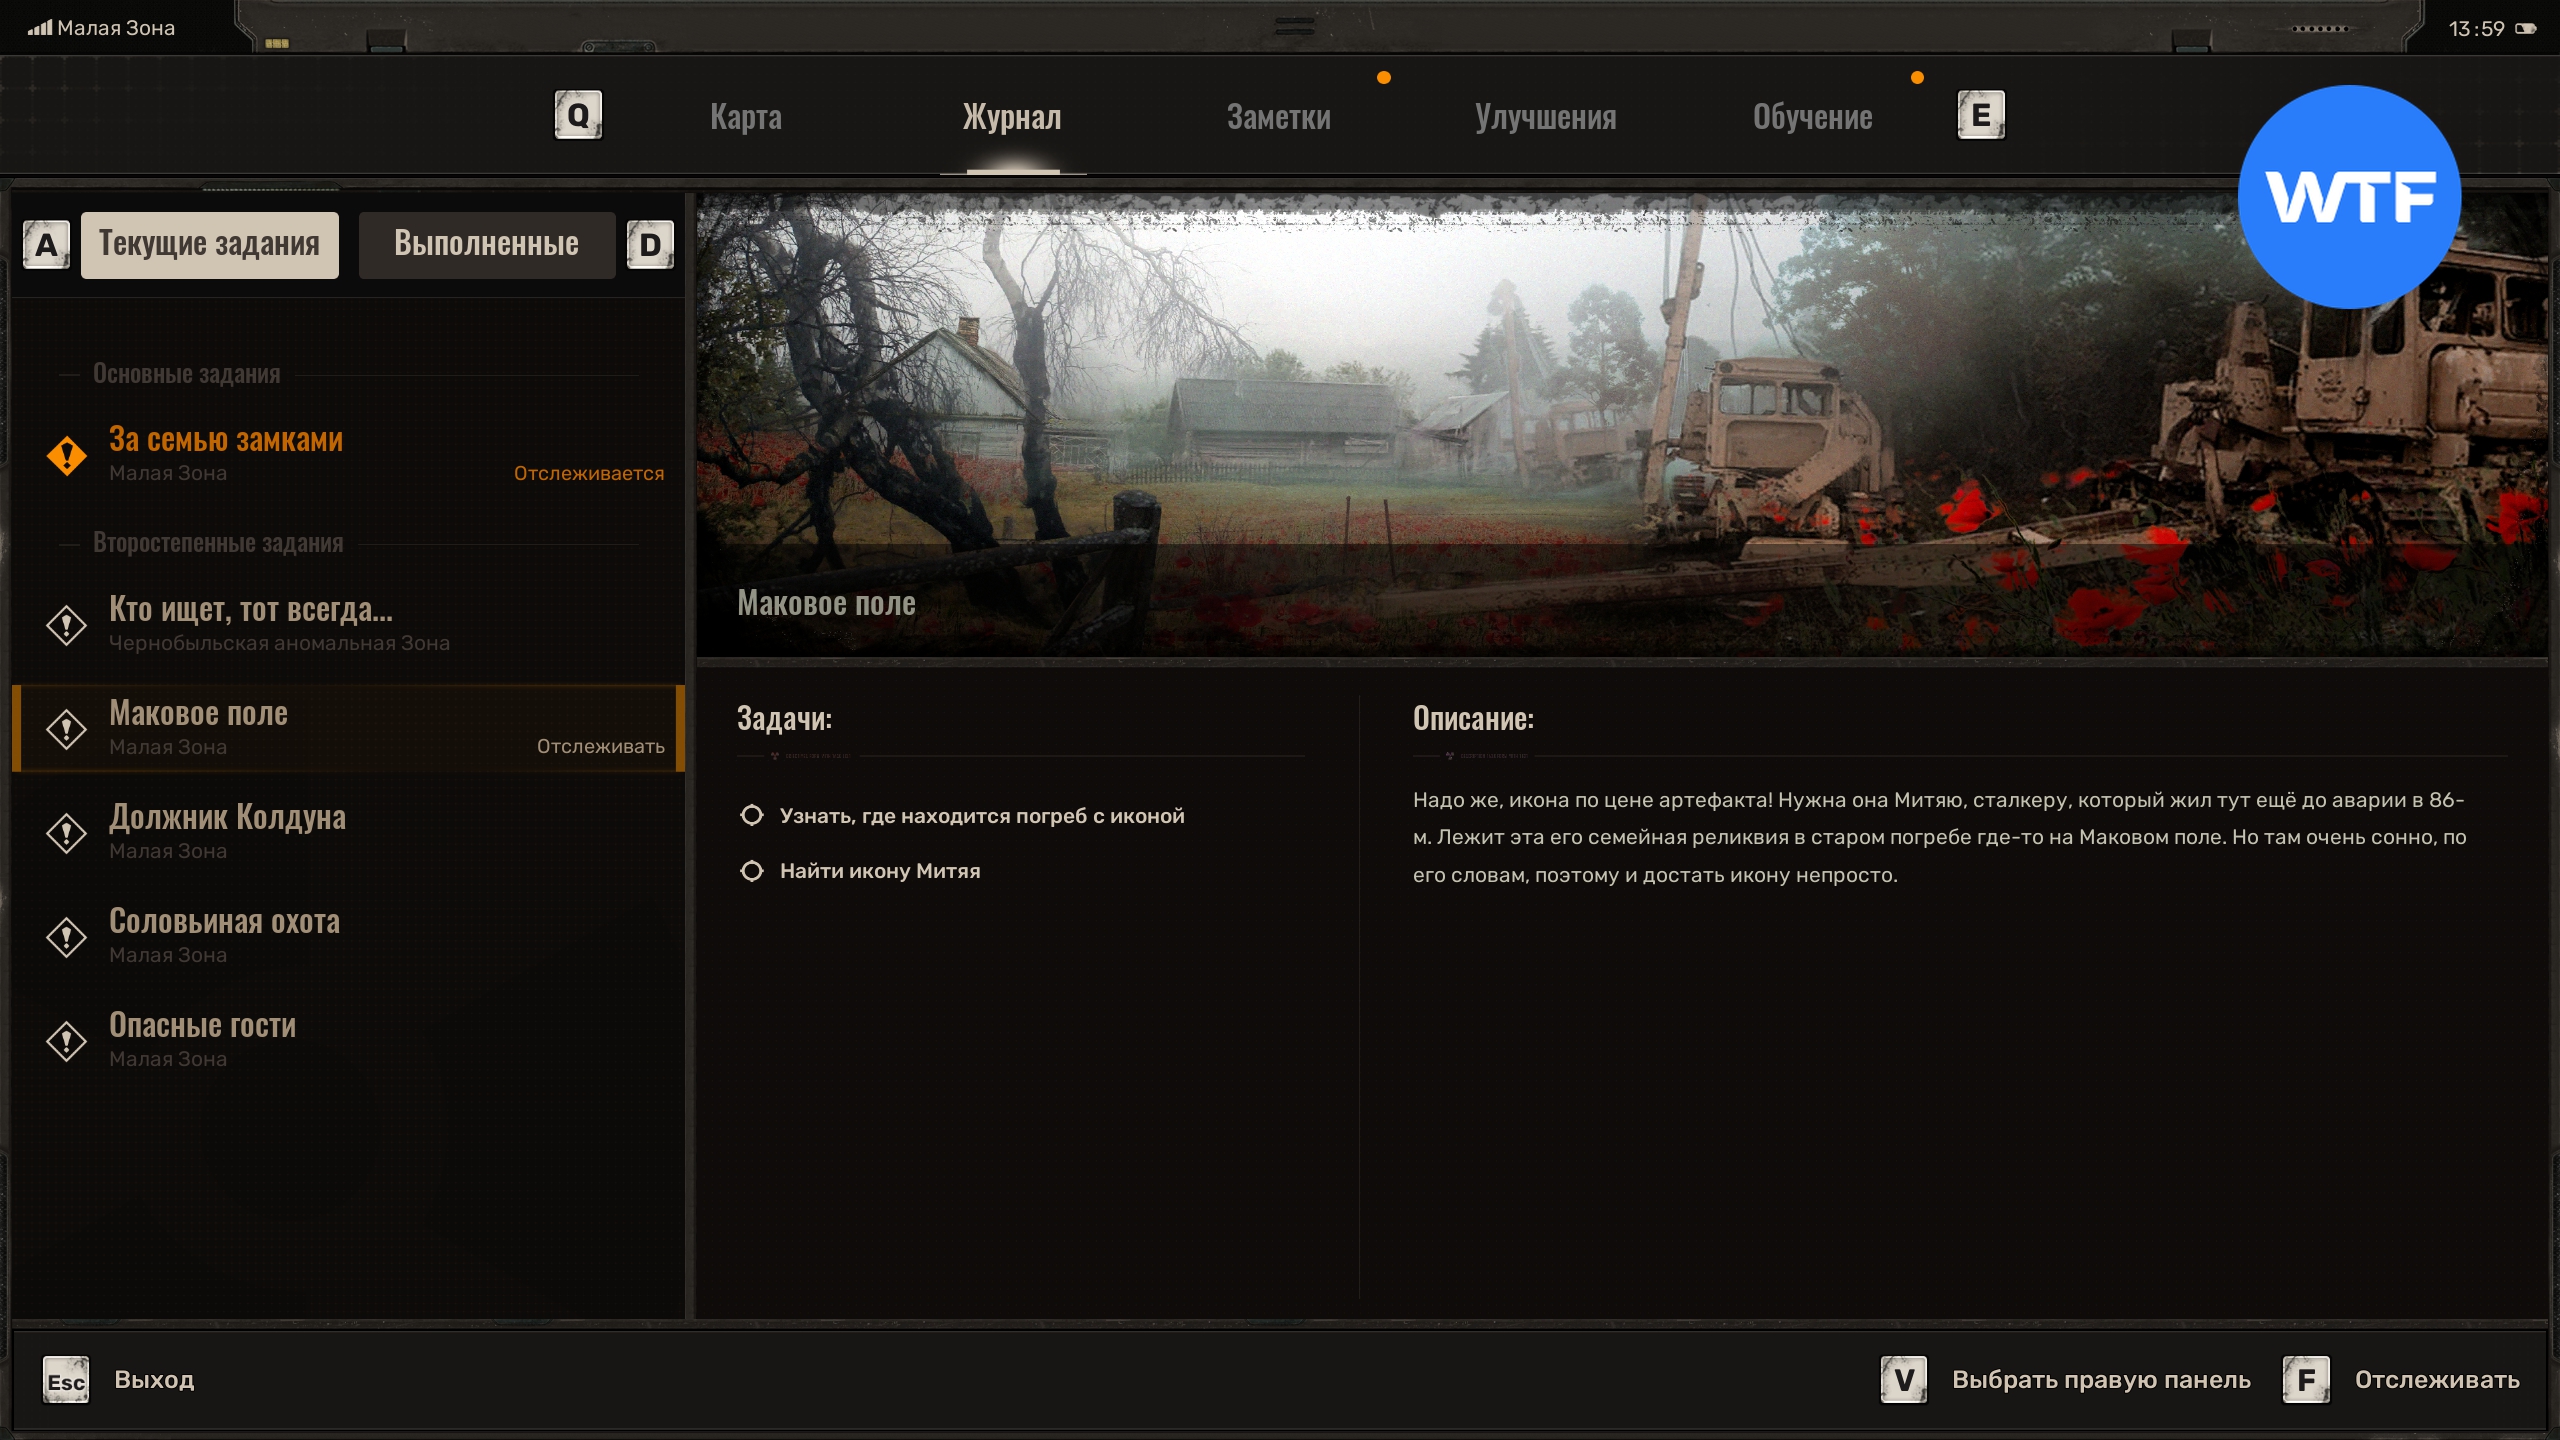Viewport: 2560px width, 1440px height.
Task: Open the Улучшения tab
Action: (1545, 117)
